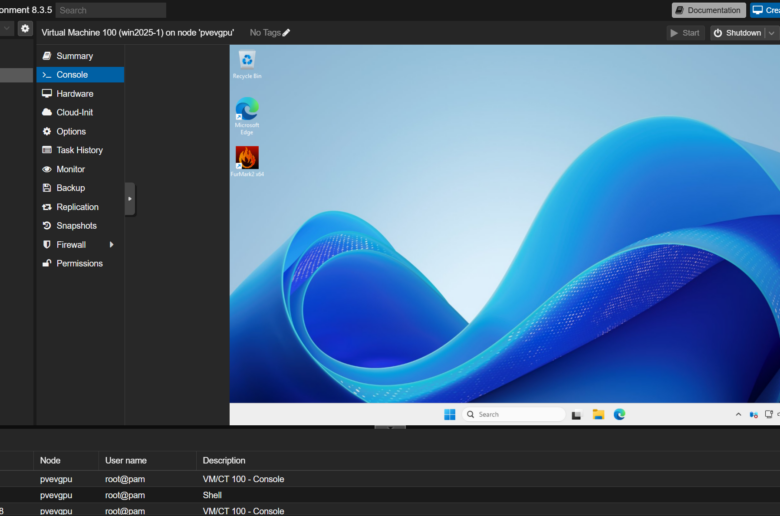Expand the noVNC side control handle
The image size is (780, 516).
click(x=130, y=199)
